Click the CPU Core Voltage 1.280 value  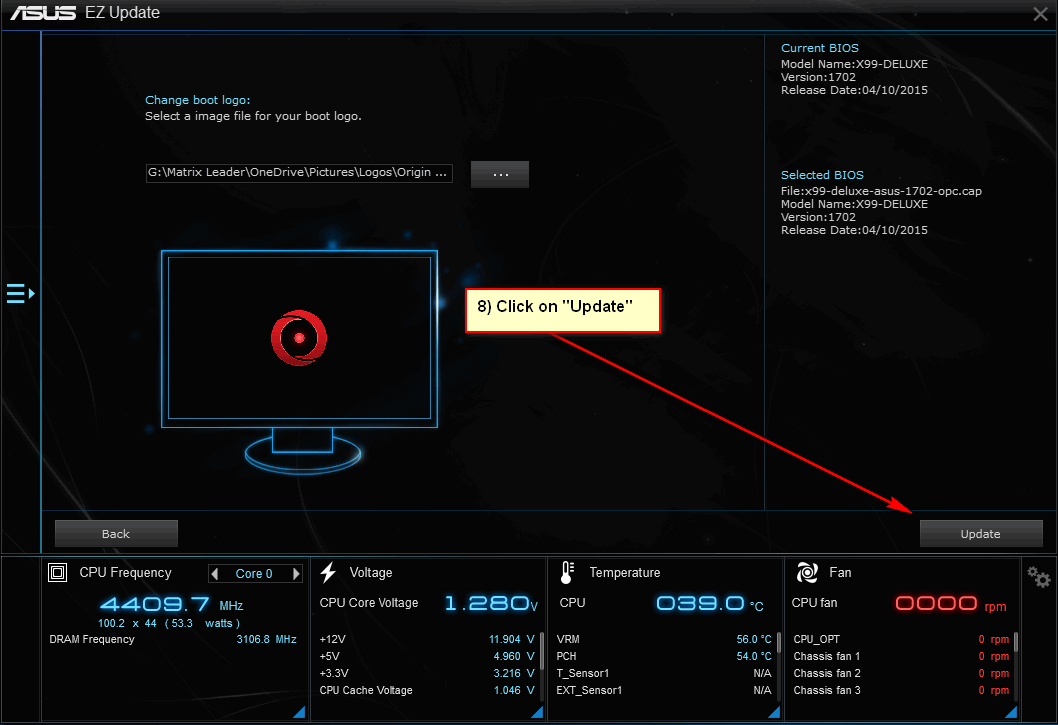(491, 603)
